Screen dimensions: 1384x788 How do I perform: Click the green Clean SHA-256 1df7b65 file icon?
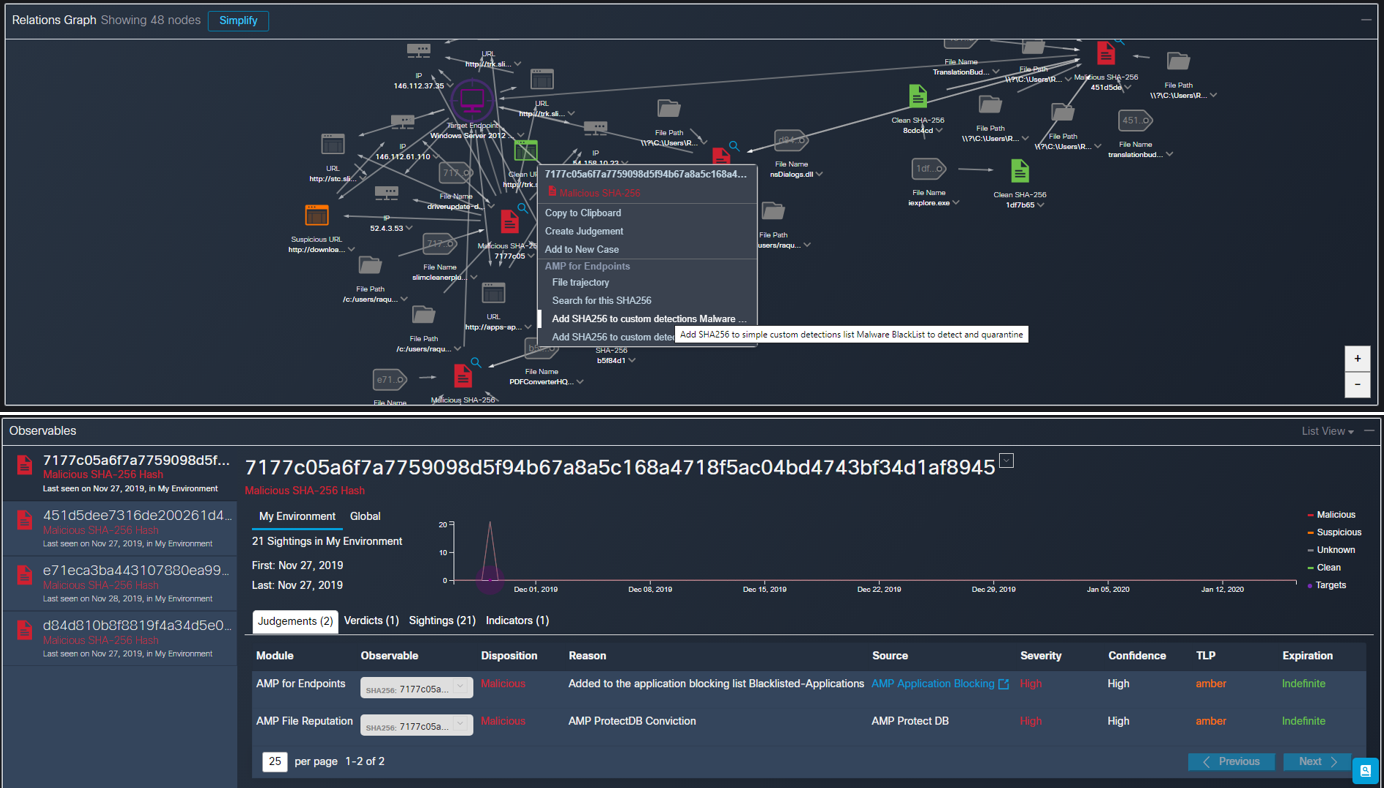click(1019, 171)
